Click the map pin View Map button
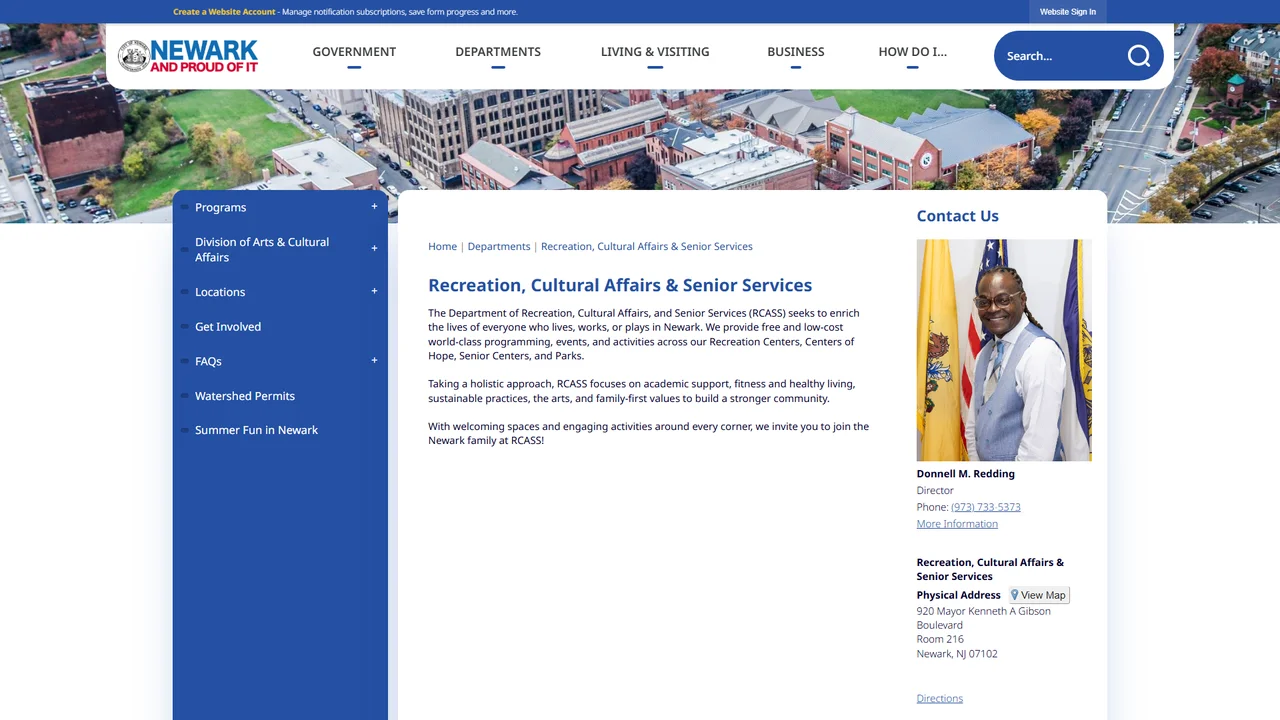This screenshot has height=720, width=1280. point(1038,595)
